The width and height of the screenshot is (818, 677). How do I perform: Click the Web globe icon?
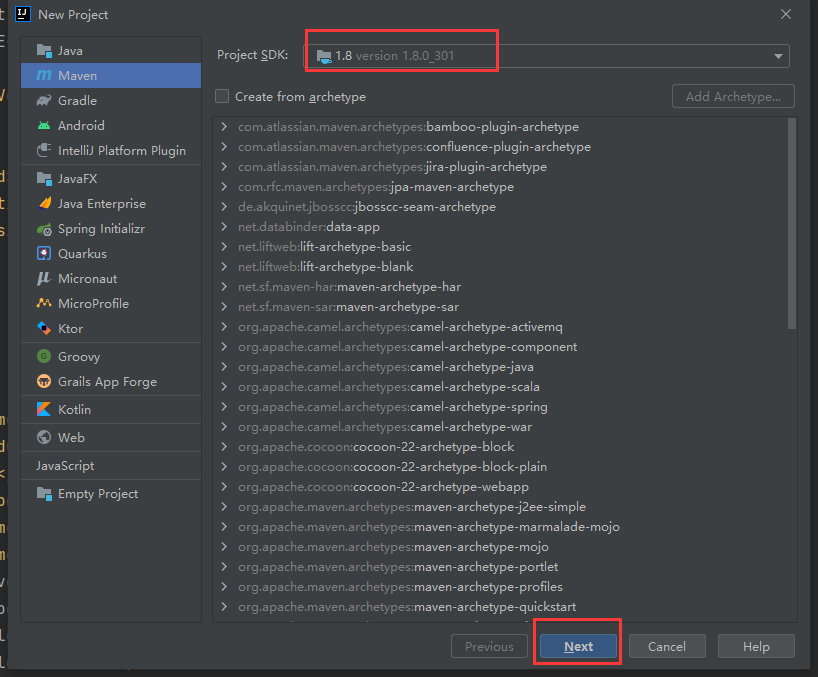(x=44, y=437)
